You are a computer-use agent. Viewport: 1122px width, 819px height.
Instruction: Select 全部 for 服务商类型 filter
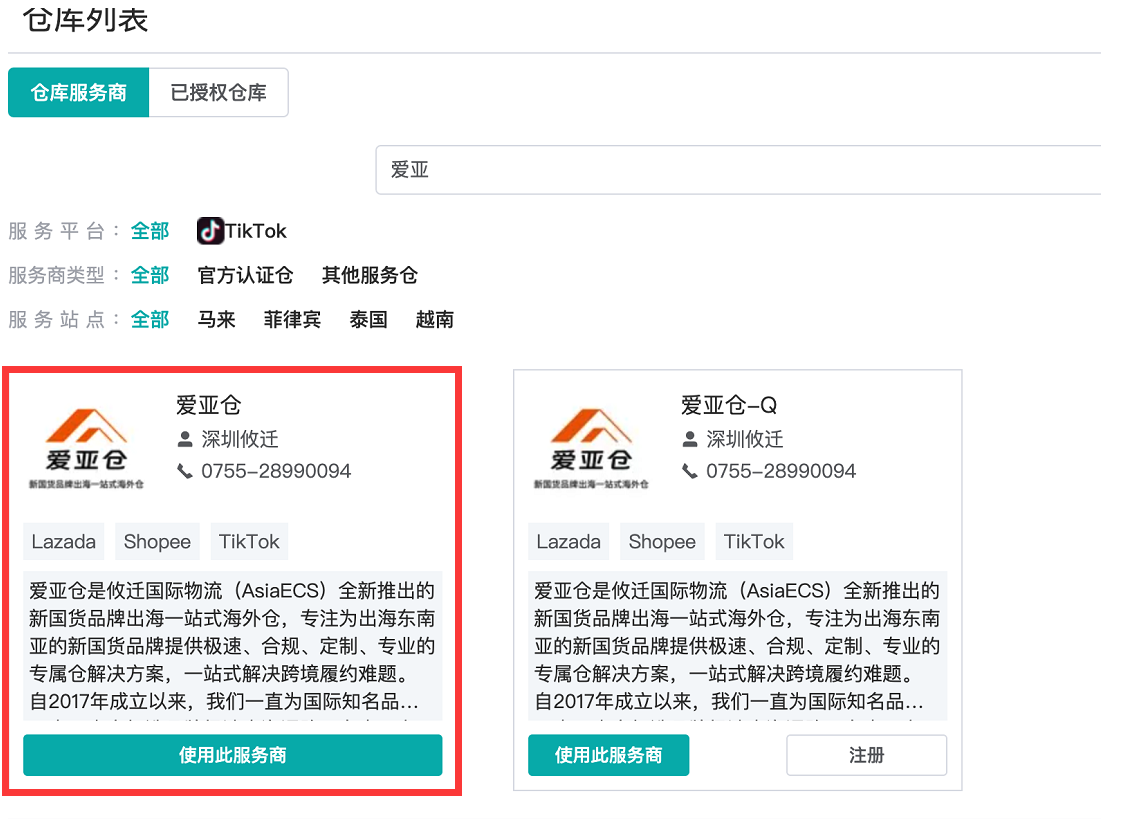pos(150,275)
